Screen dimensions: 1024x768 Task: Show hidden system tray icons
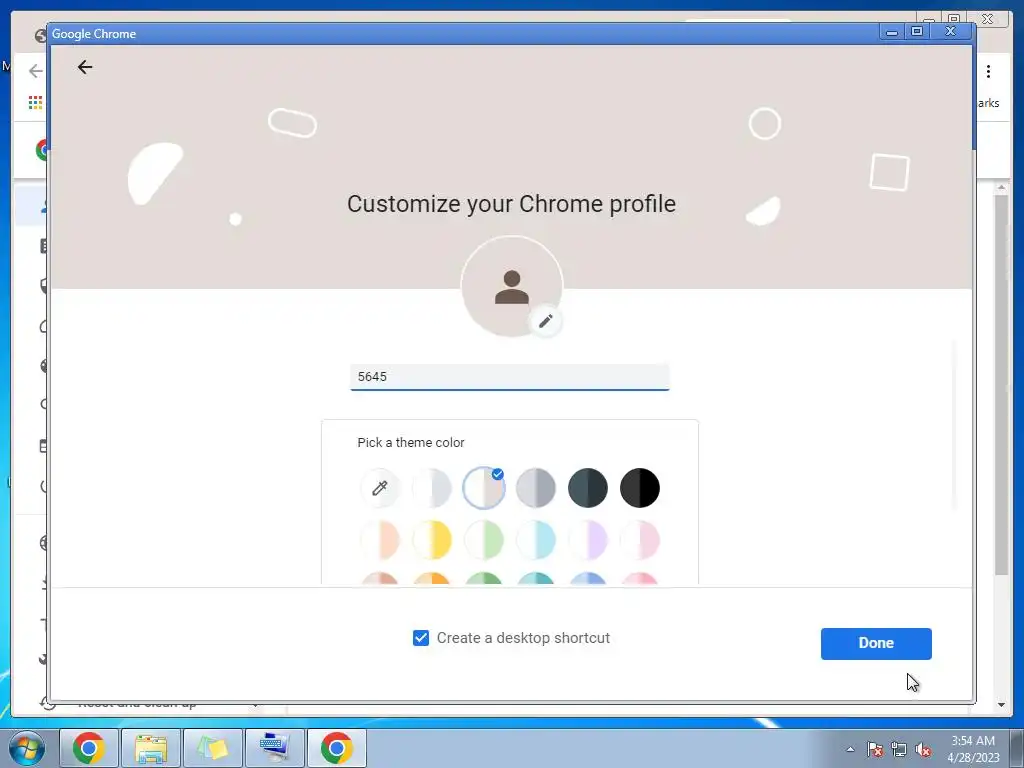click(x=850, y=749)
